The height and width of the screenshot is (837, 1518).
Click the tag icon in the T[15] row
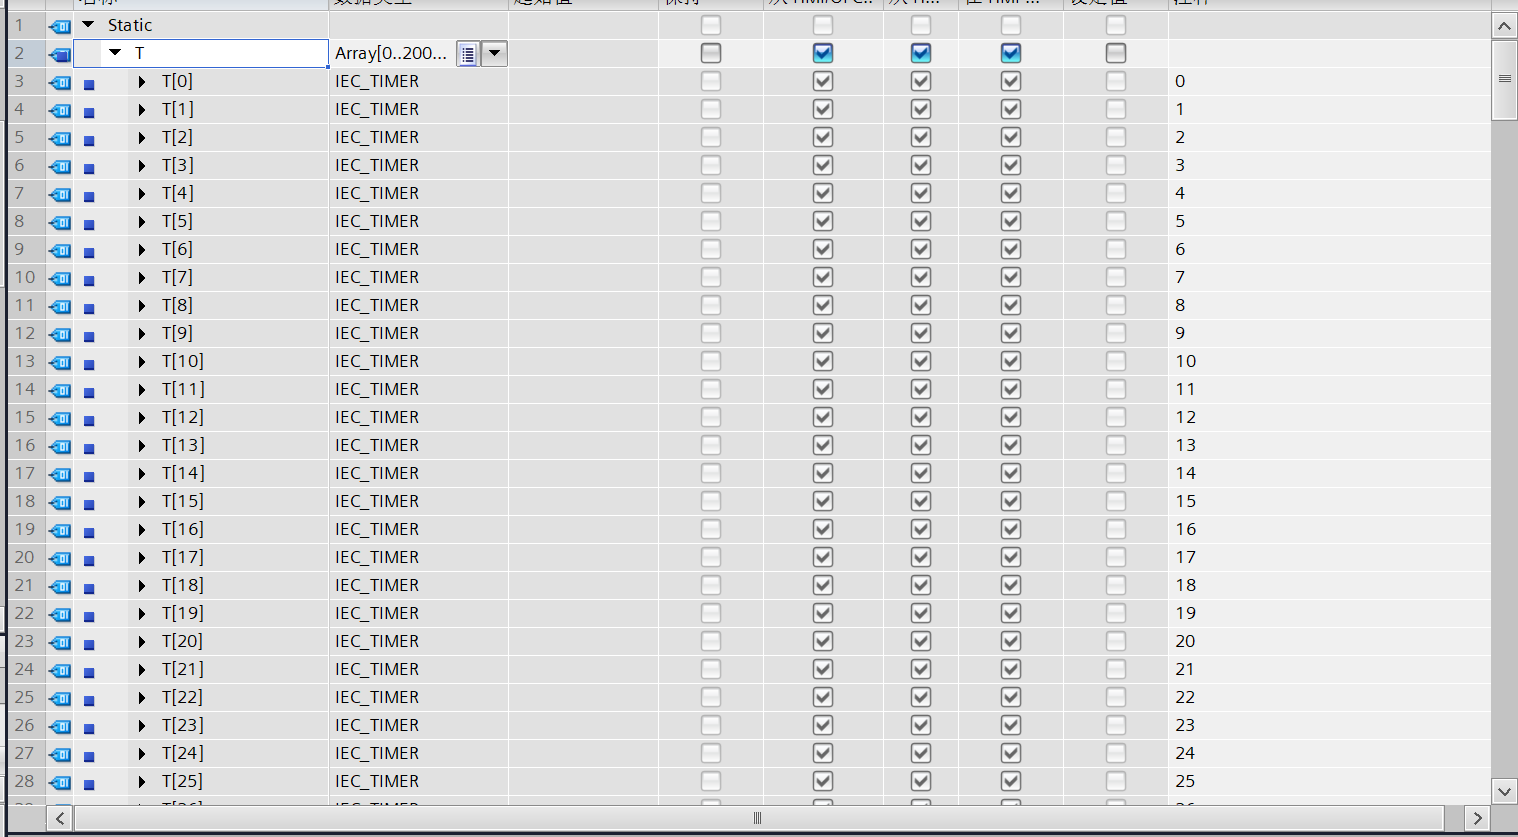[60, 502]
